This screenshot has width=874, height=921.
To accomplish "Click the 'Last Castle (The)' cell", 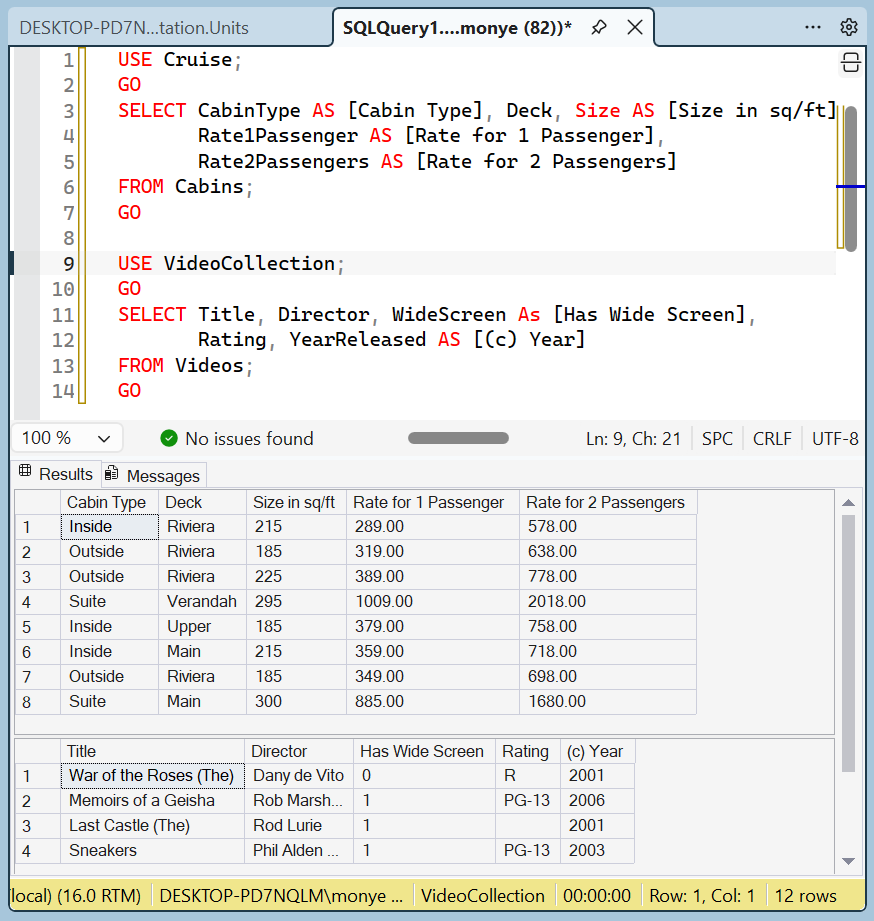I will point(152,826).
